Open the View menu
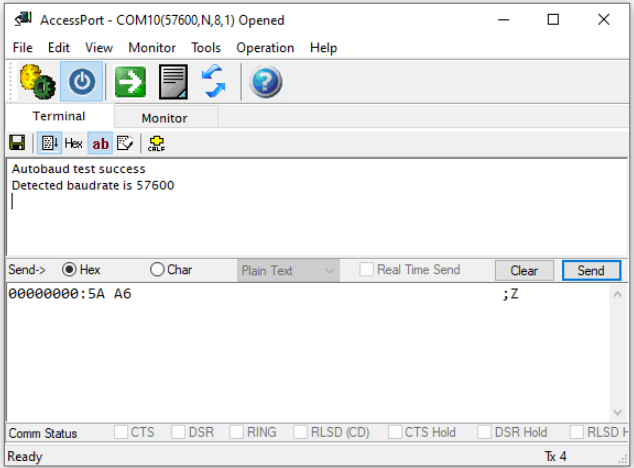This screenshot has height=468, width=634. [x=99, y=48]
